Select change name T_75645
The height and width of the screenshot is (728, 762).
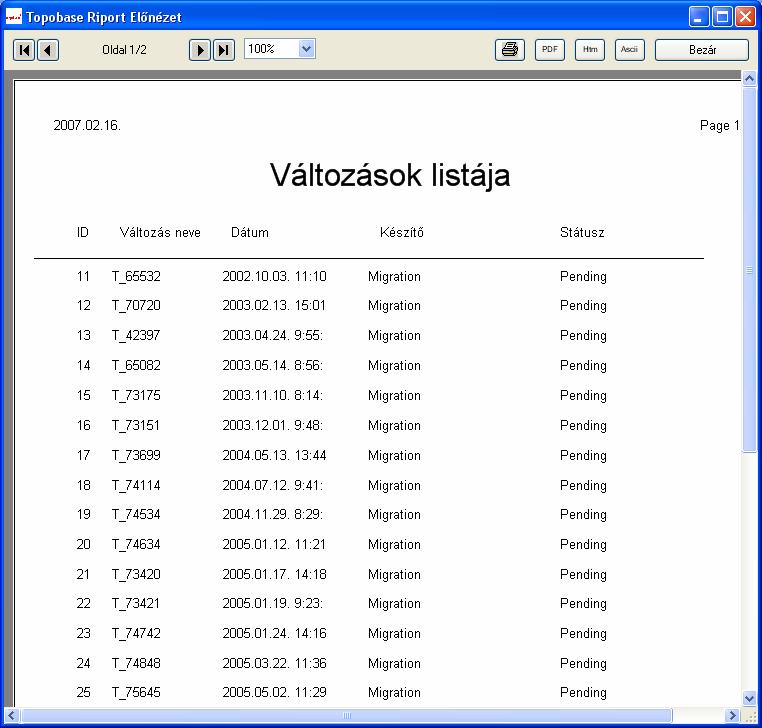tap(136, 692)
